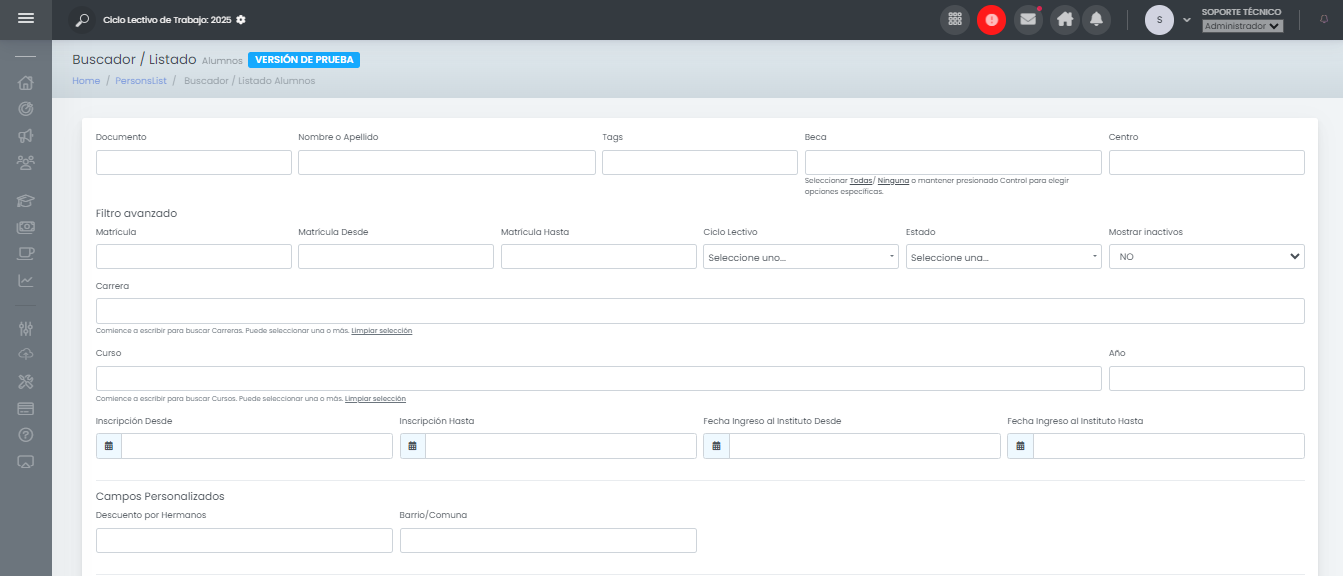Open notifications bell in header icon group
1343x576 pixels.
1097,20
